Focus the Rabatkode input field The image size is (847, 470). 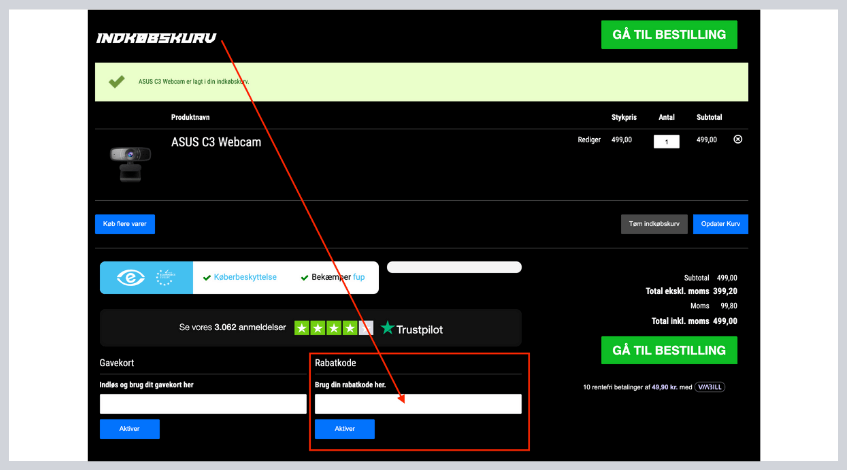tap(418, 404)
